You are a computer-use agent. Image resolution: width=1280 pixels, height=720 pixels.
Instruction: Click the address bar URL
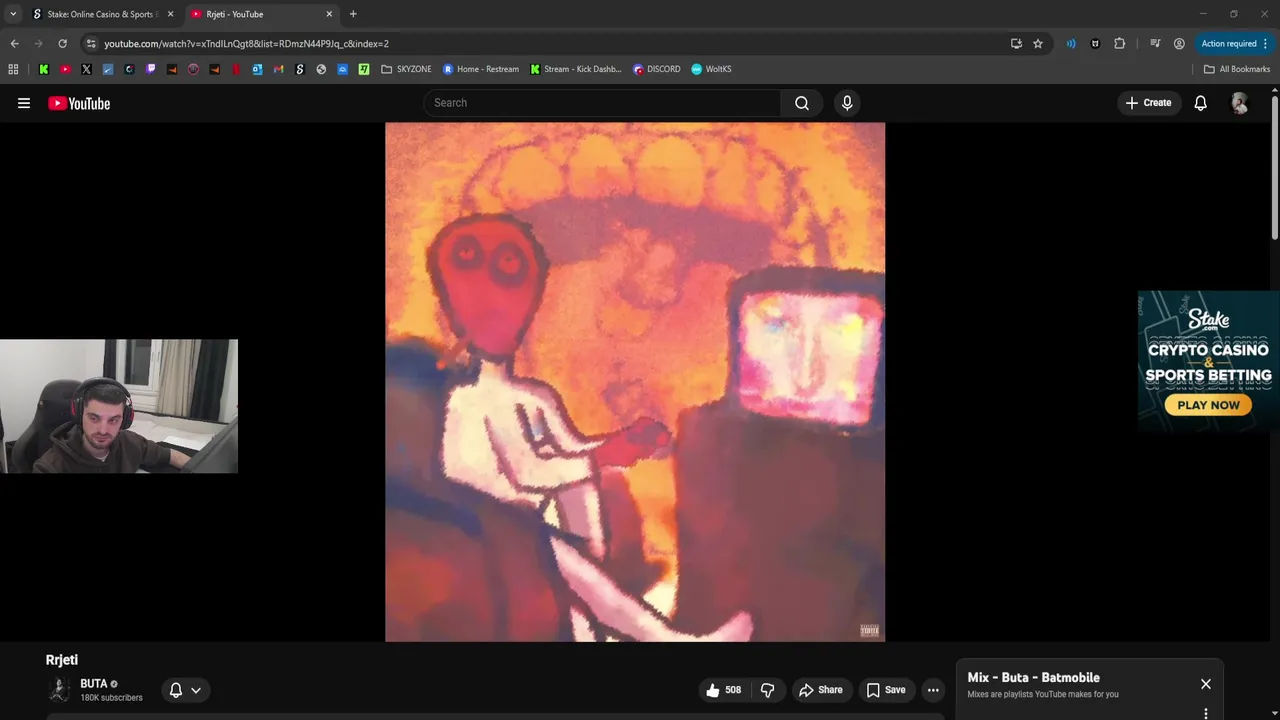246,44
